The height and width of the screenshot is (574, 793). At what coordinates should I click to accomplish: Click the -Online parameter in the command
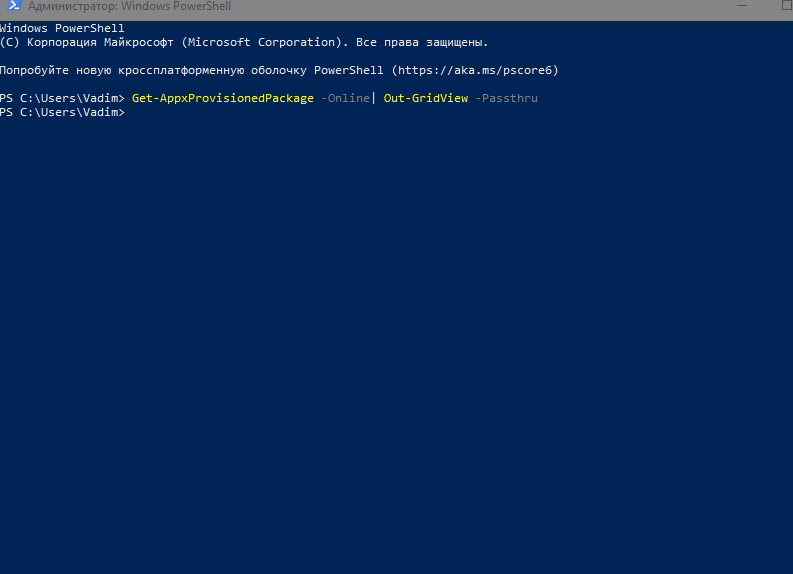point(345,98)
